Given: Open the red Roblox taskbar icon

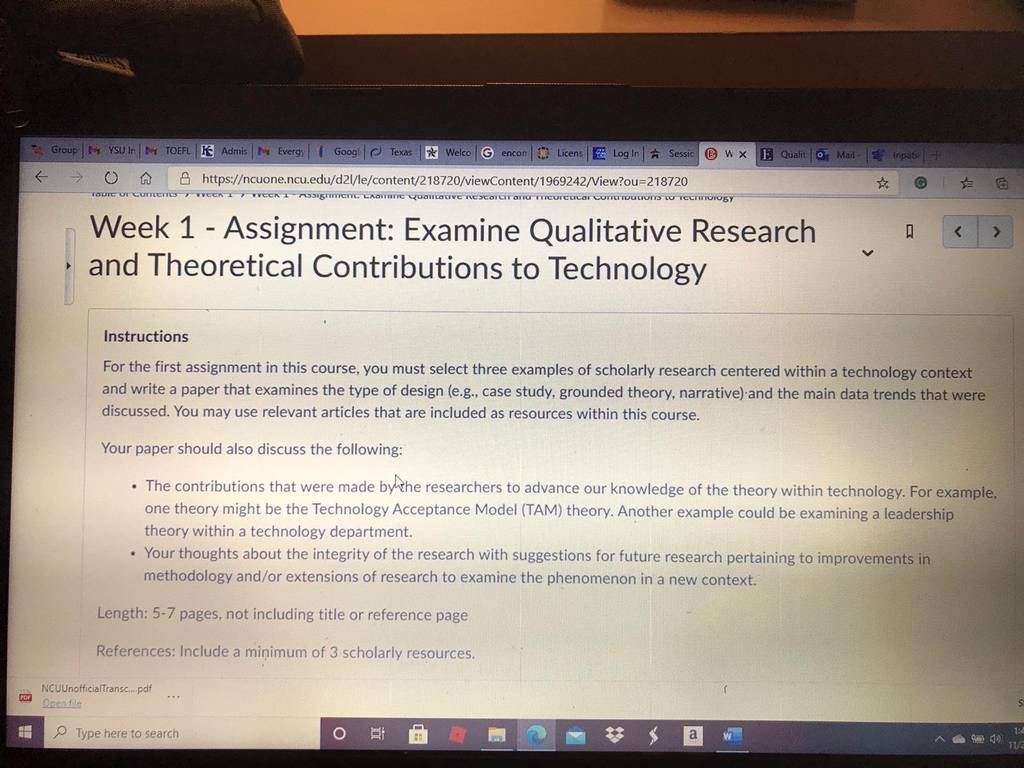Looking at the screenshot, I should pos(457,735).
